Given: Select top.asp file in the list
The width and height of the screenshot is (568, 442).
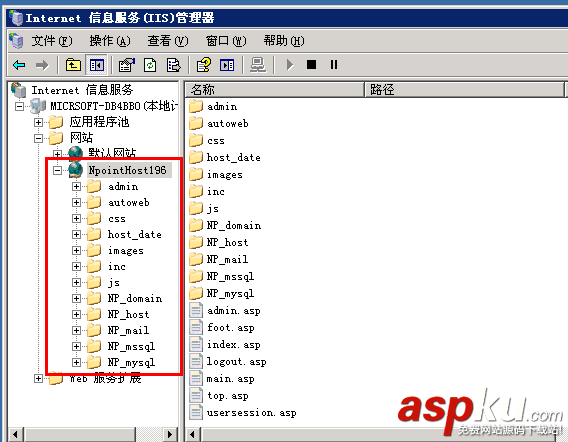Looking at the screenshot, I should point(227,396).
